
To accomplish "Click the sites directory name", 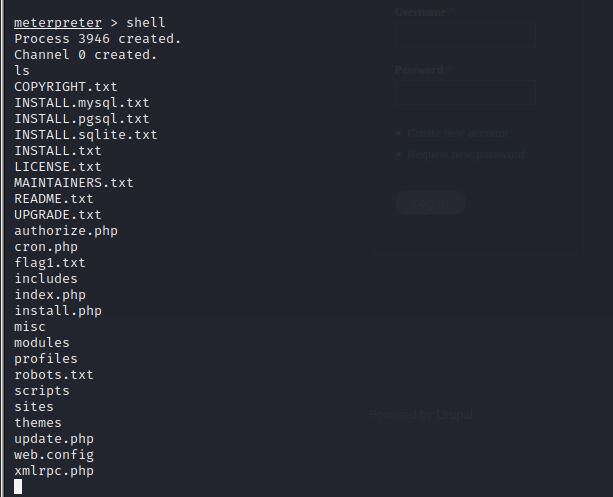I will click(34, 407).
